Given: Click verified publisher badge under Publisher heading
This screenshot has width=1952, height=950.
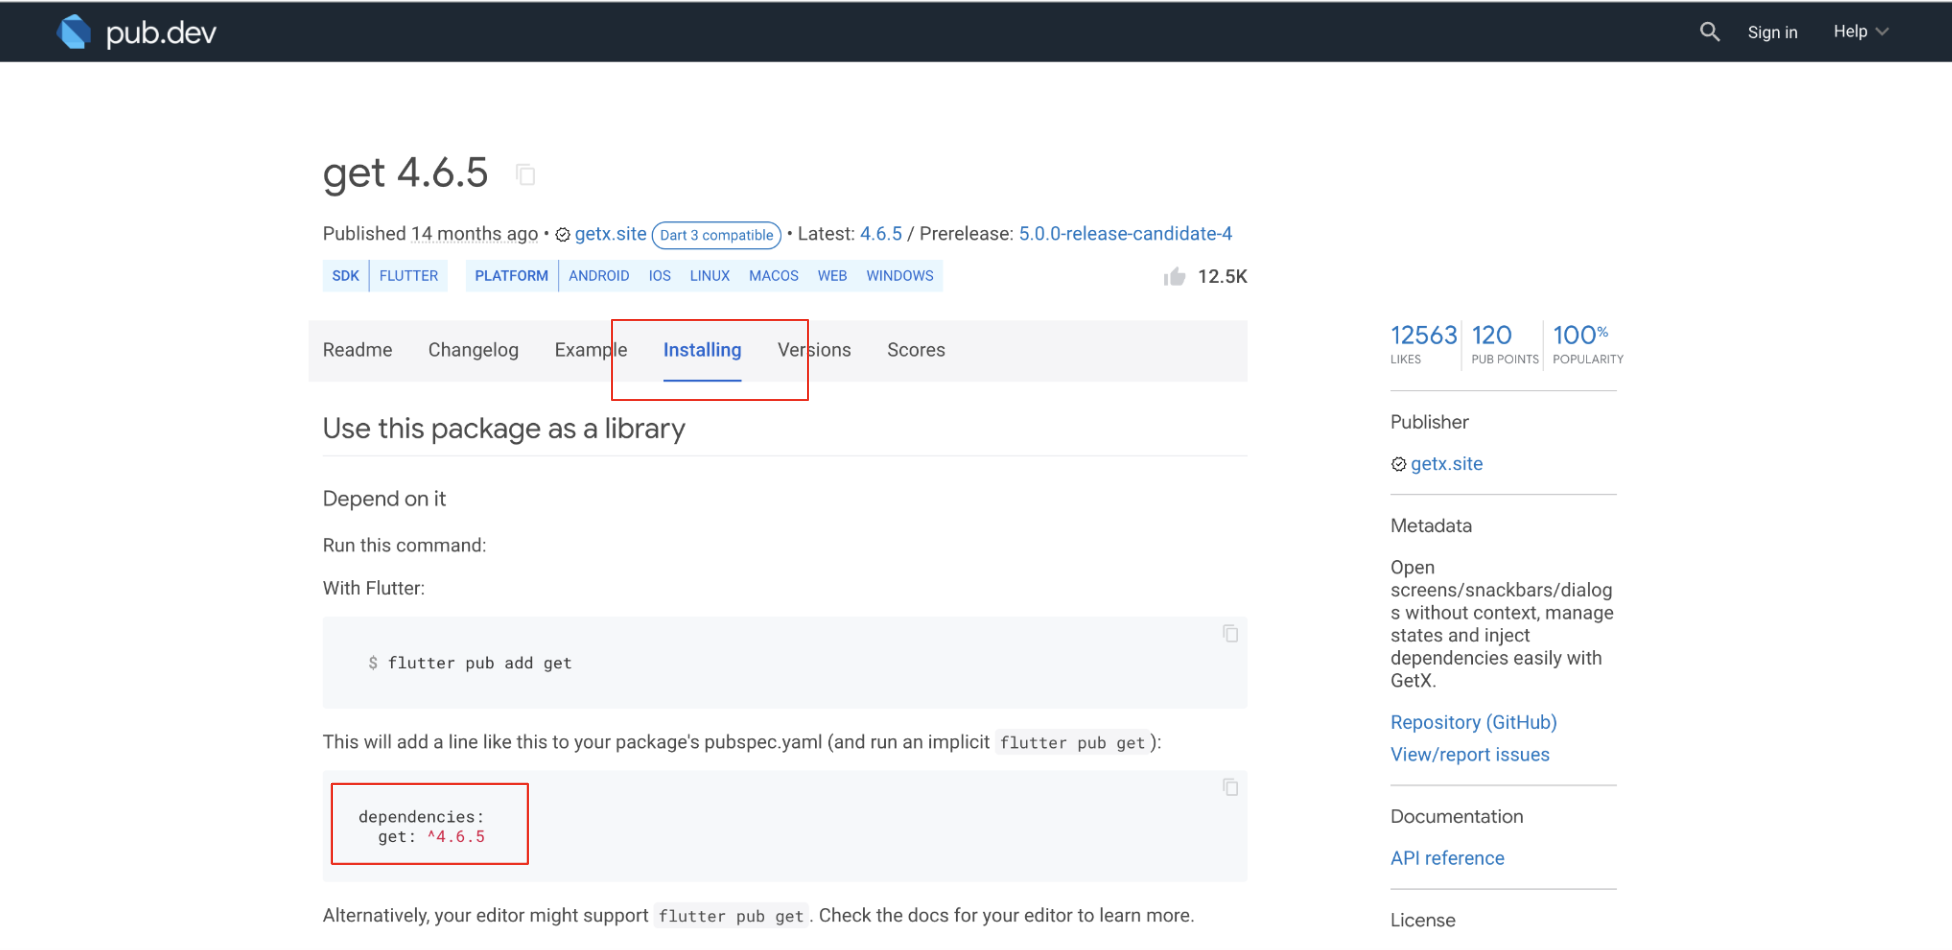Looking at the screenshot, I should (1398, 464).
